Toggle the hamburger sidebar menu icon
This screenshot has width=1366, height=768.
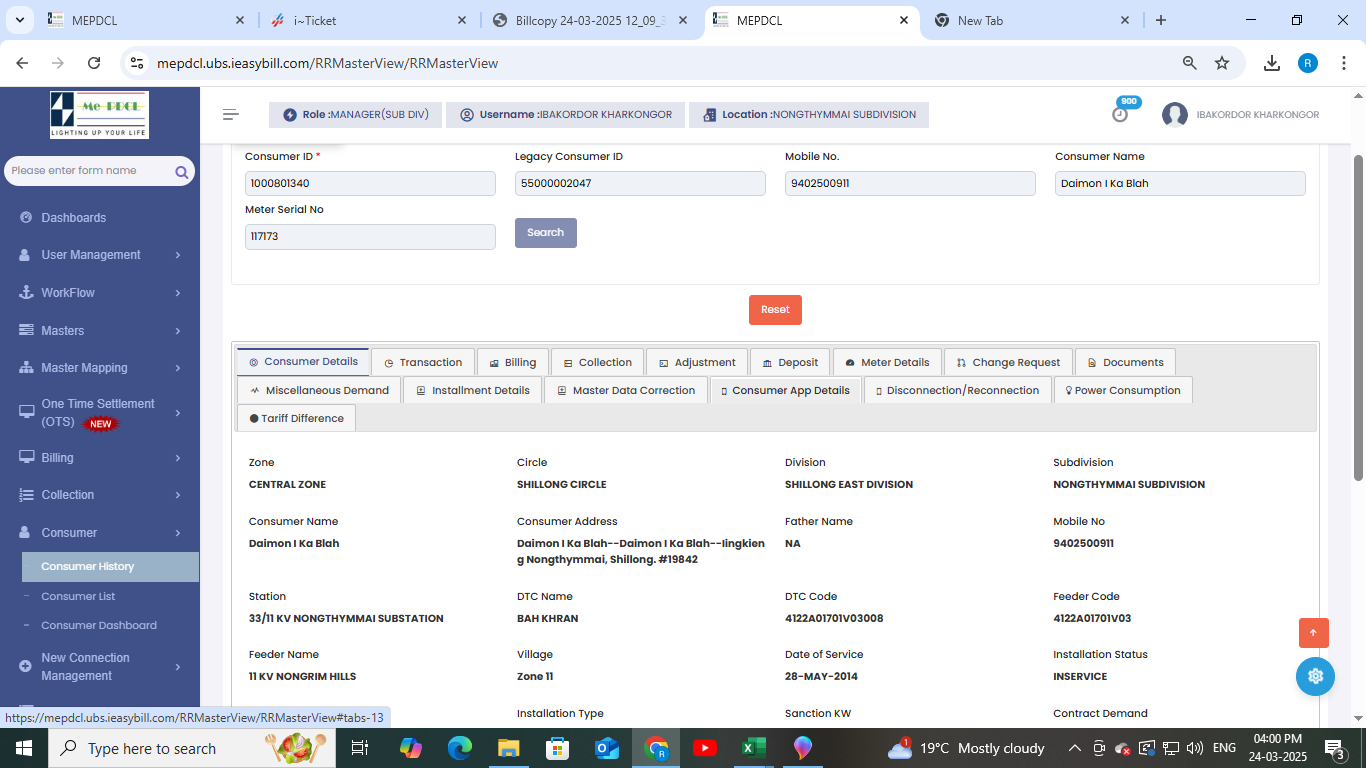pos(231,114)
